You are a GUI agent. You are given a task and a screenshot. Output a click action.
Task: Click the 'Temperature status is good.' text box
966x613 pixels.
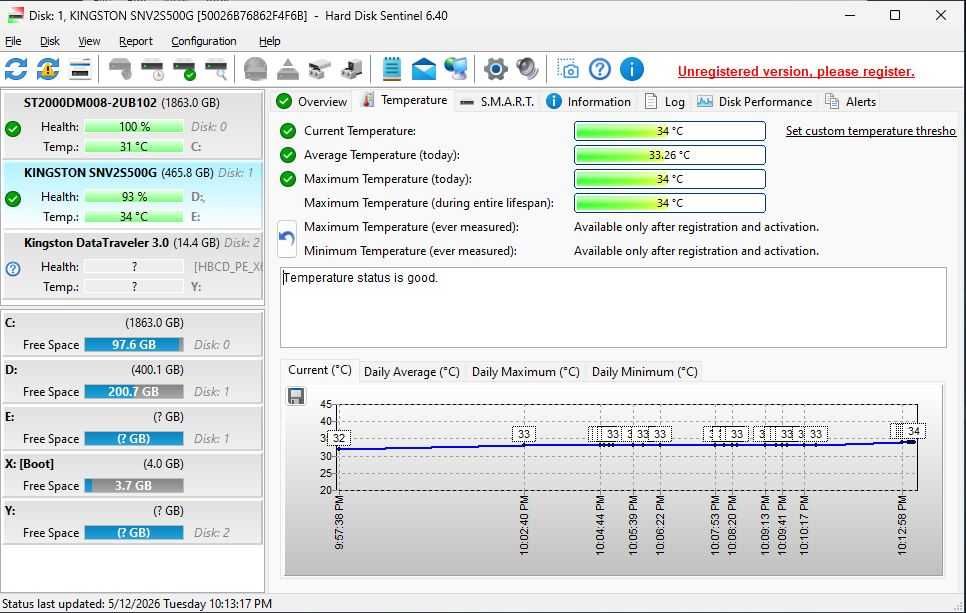(613, 307)
